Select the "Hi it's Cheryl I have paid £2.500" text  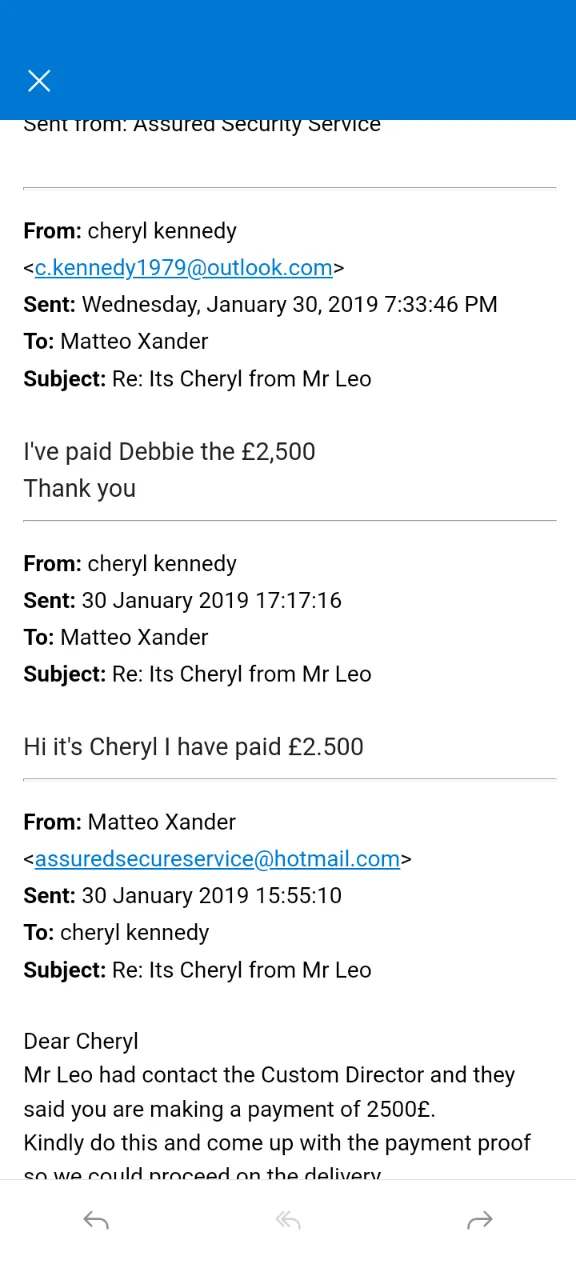click(x=194, y=747)
